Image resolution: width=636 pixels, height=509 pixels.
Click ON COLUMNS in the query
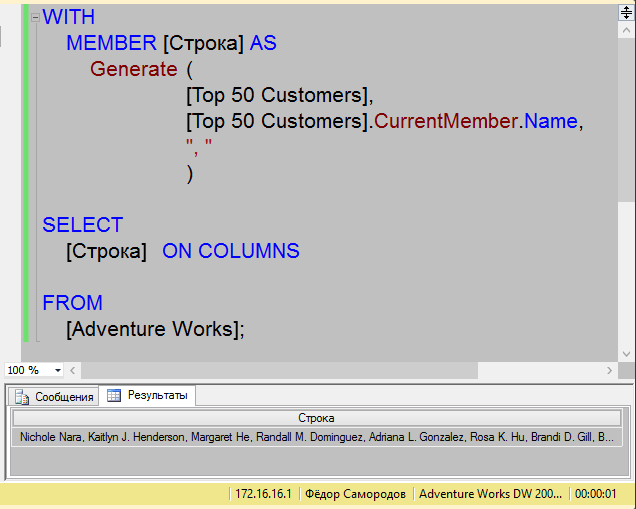coord(231,251)
